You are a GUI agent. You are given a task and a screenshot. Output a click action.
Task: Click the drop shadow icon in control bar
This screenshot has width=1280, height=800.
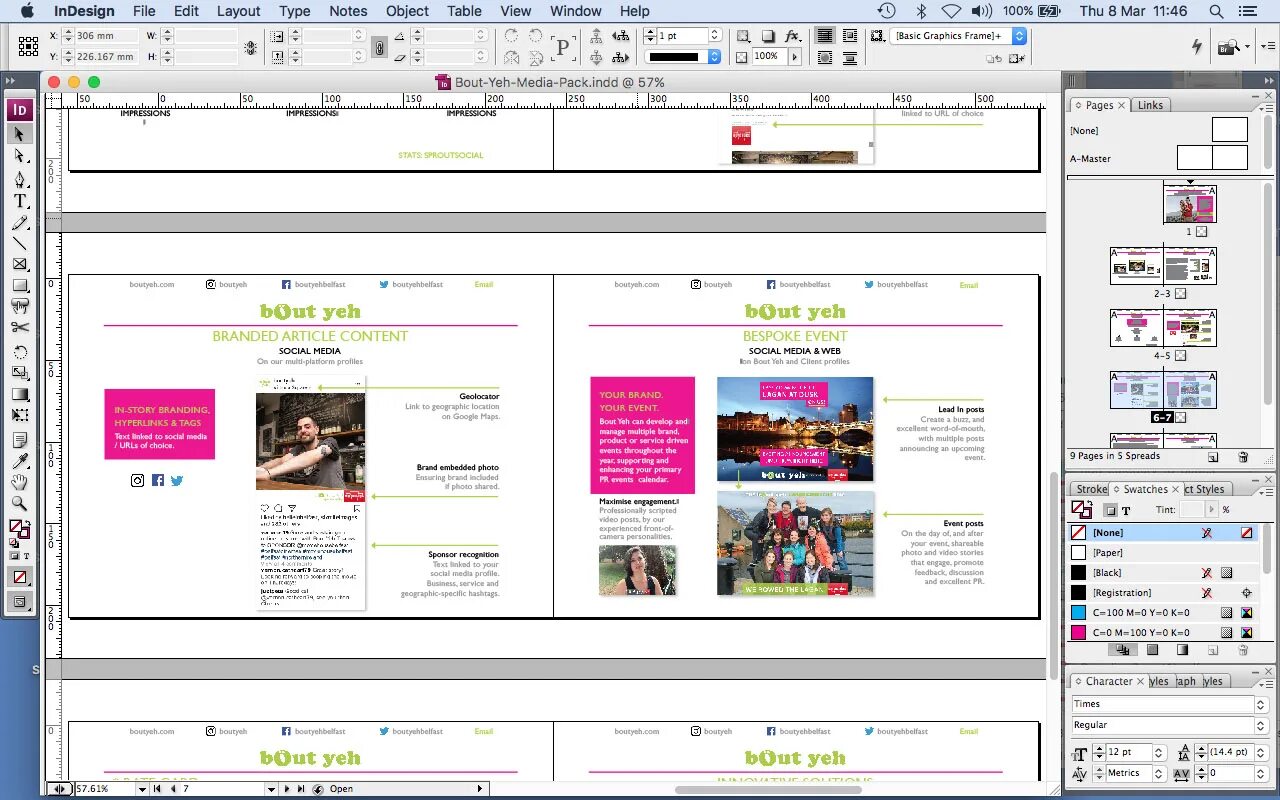tap(768, 36)
